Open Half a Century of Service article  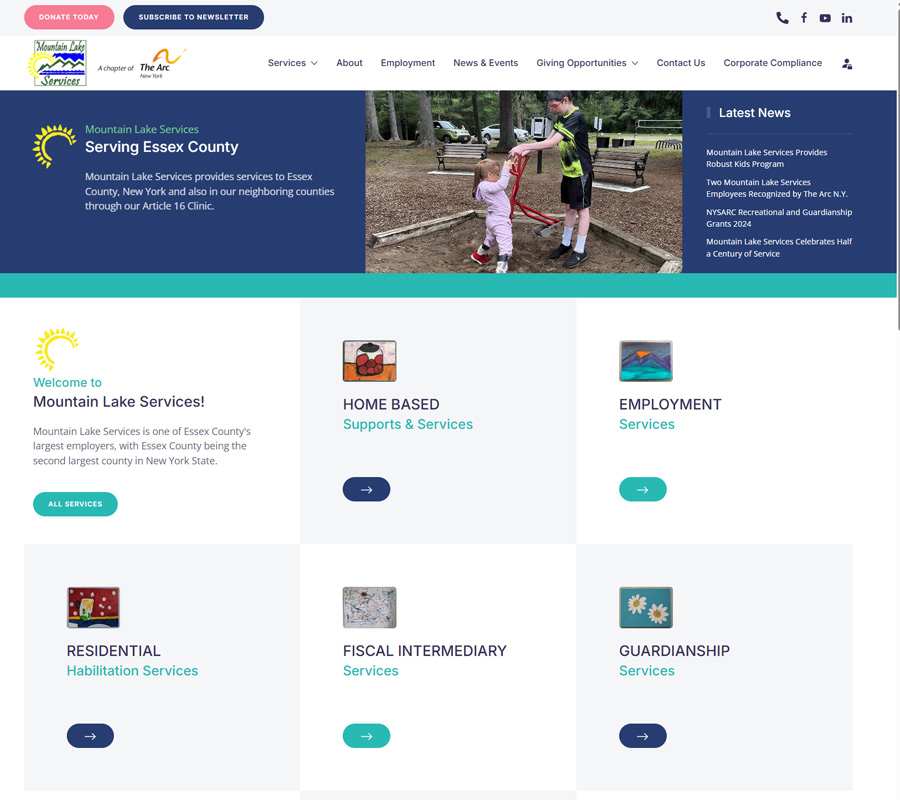click(x=779, y=248)
